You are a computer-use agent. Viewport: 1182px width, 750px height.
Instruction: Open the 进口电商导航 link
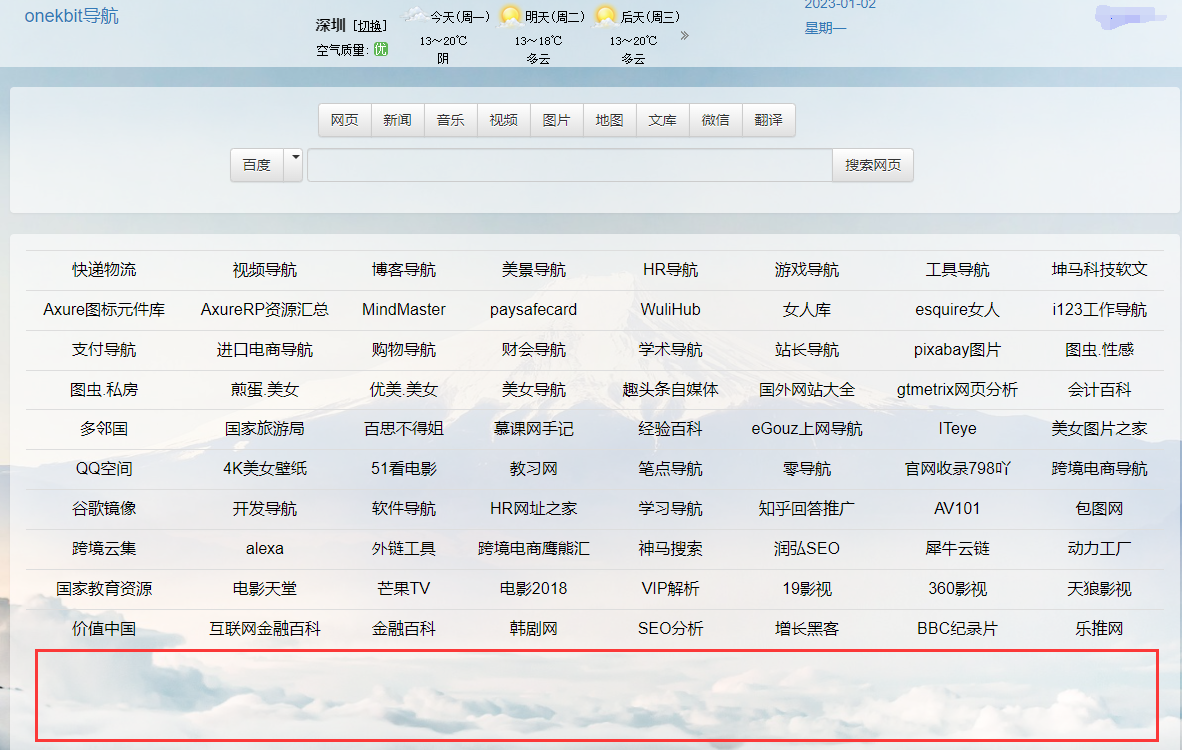265,350
